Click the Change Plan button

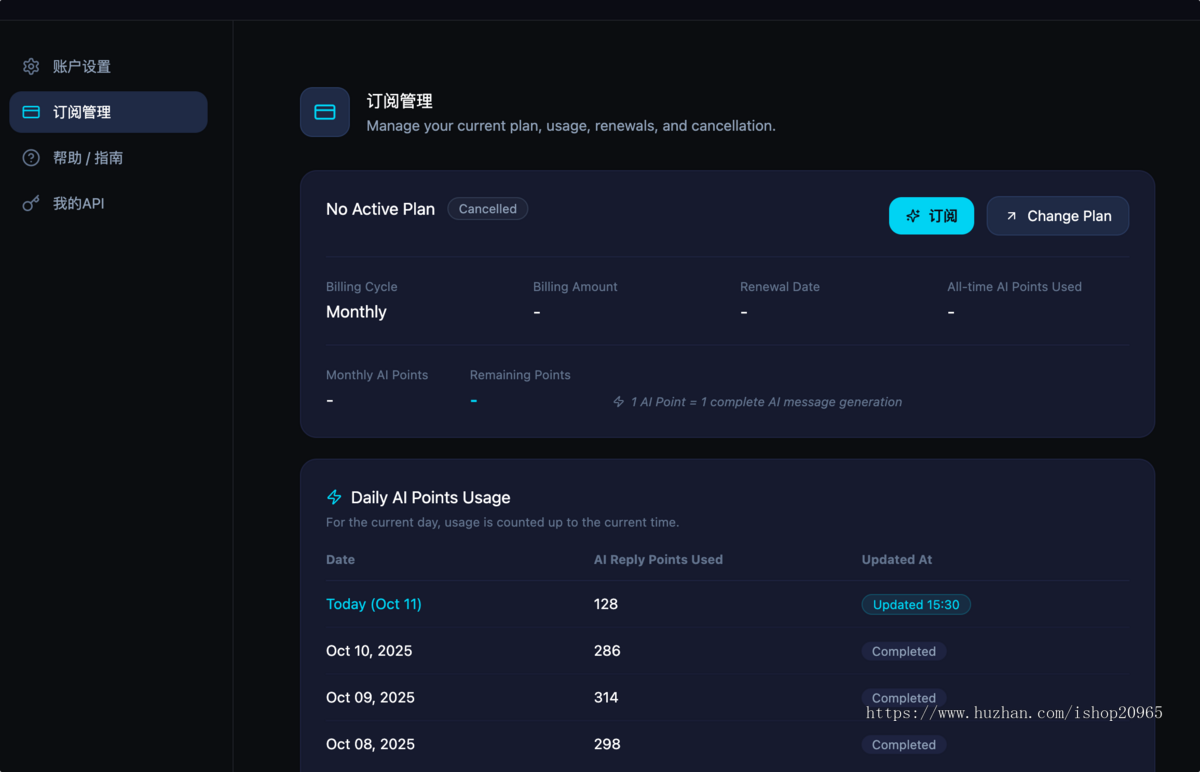pyautogui.click(x=1058, y=216)
